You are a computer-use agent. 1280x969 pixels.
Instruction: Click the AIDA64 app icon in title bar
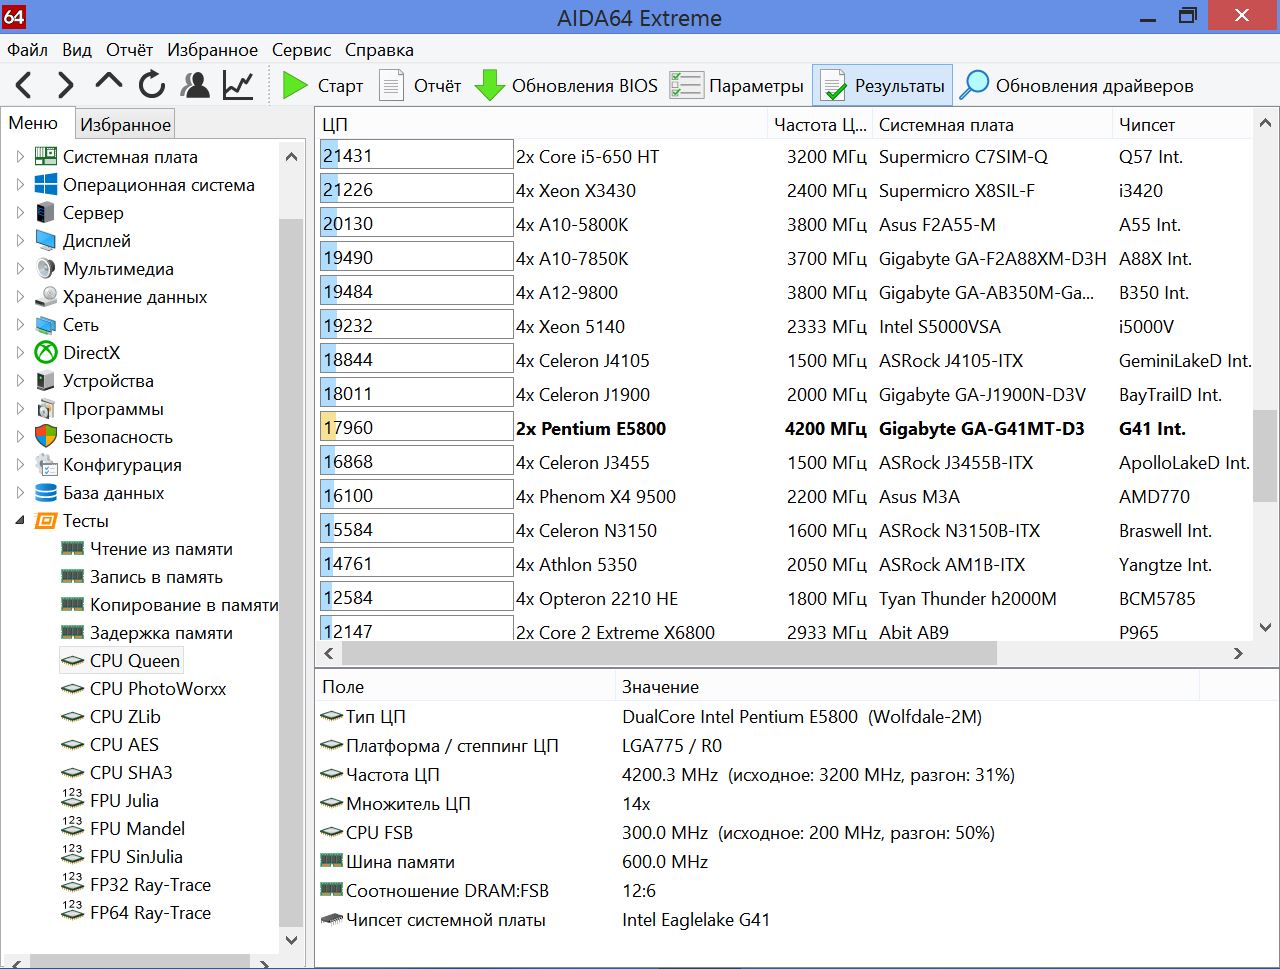tap(13, 16)
